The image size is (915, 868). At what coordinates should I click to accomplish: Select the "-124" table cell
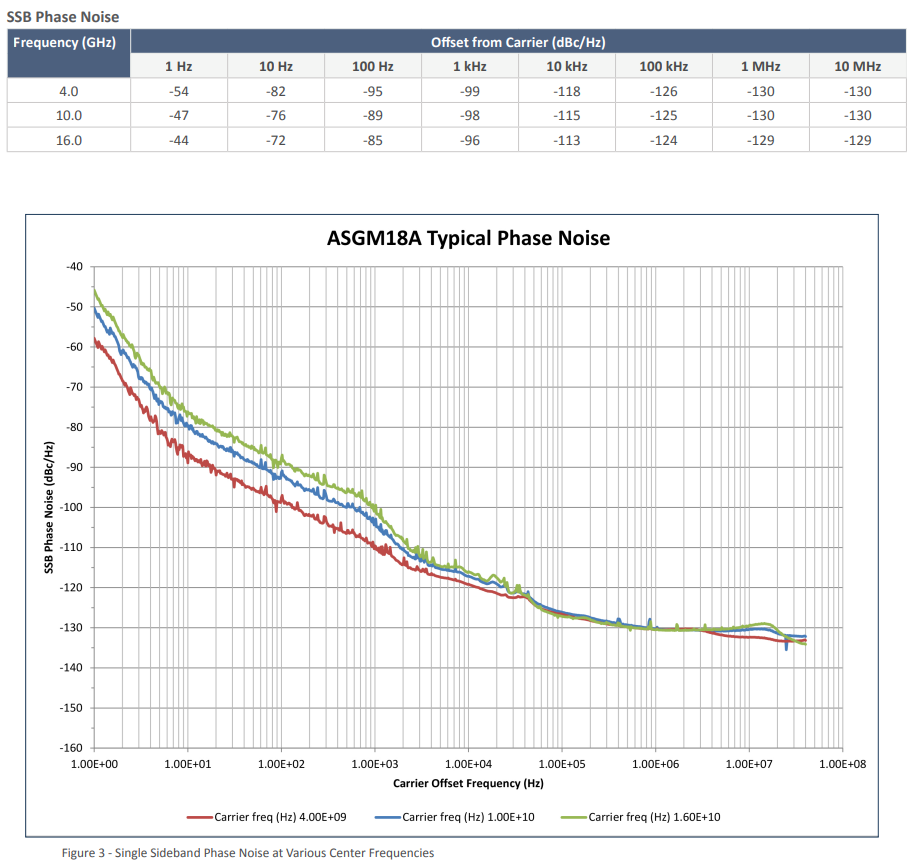click(x=663, y=141)
